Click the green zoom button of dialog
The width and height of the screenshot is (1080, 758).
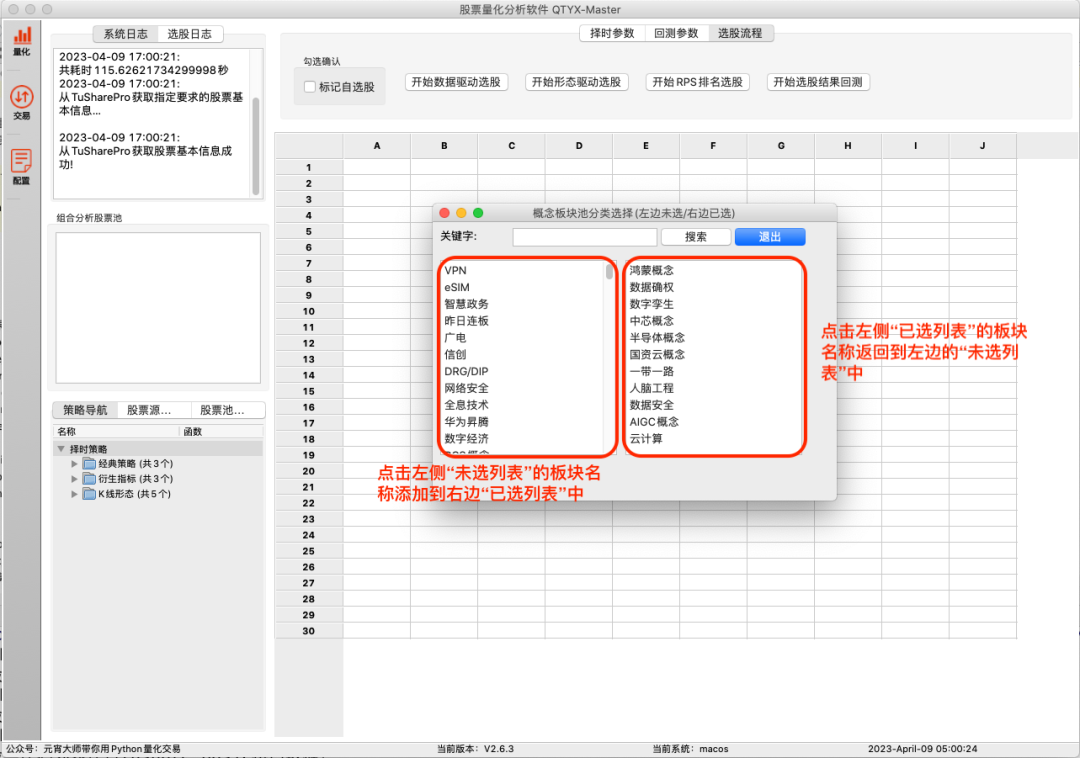point(478,213)
